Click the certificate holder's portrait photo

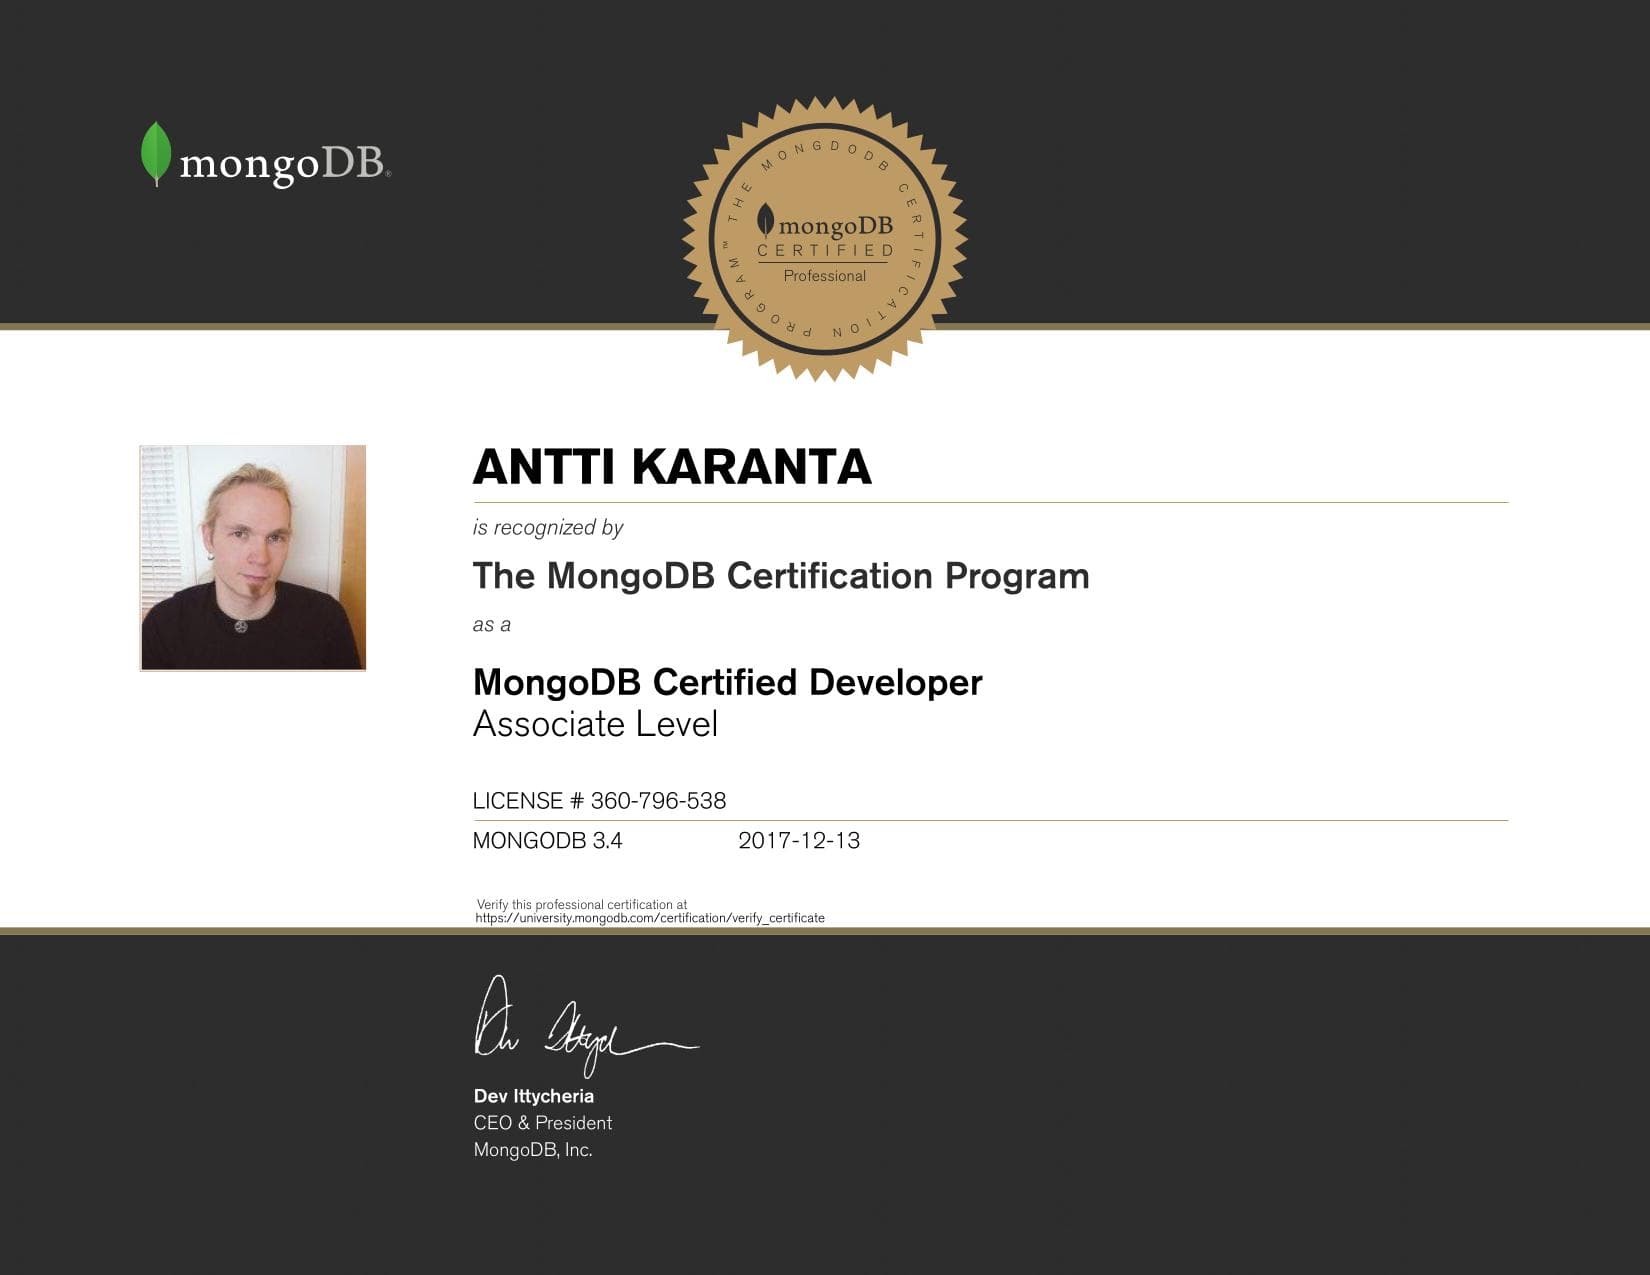253,557
